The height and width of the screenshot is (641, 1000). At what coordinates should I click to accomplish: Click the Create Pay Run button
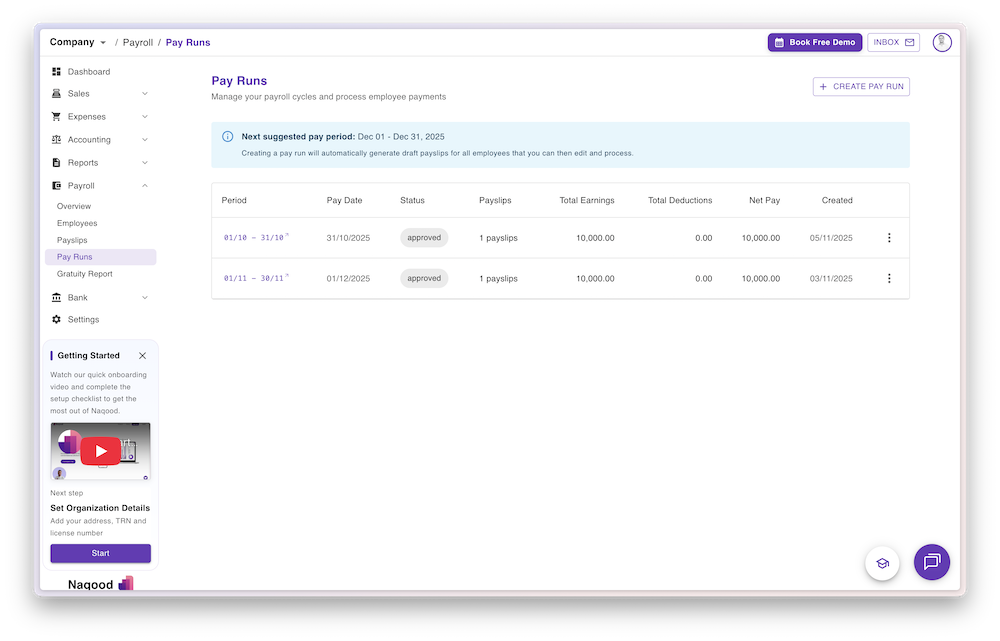(x=861, y=87)
